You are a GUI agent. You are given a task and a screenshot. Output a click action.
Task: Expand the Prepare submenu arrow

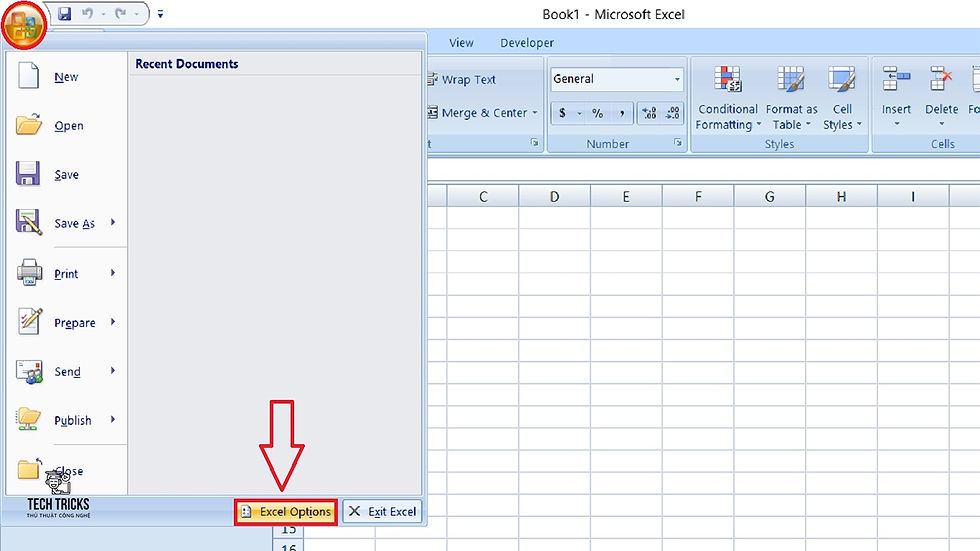113,322
